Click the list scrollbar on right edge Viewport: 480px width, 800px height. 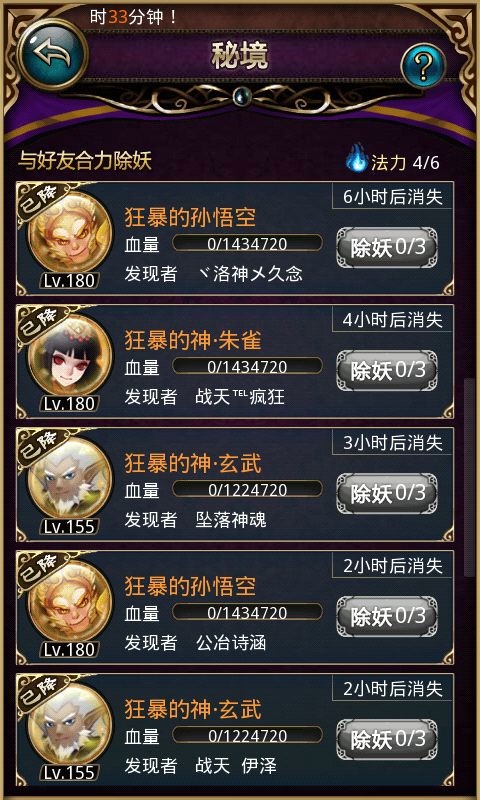pyautogui.click(x=469, y=477)
